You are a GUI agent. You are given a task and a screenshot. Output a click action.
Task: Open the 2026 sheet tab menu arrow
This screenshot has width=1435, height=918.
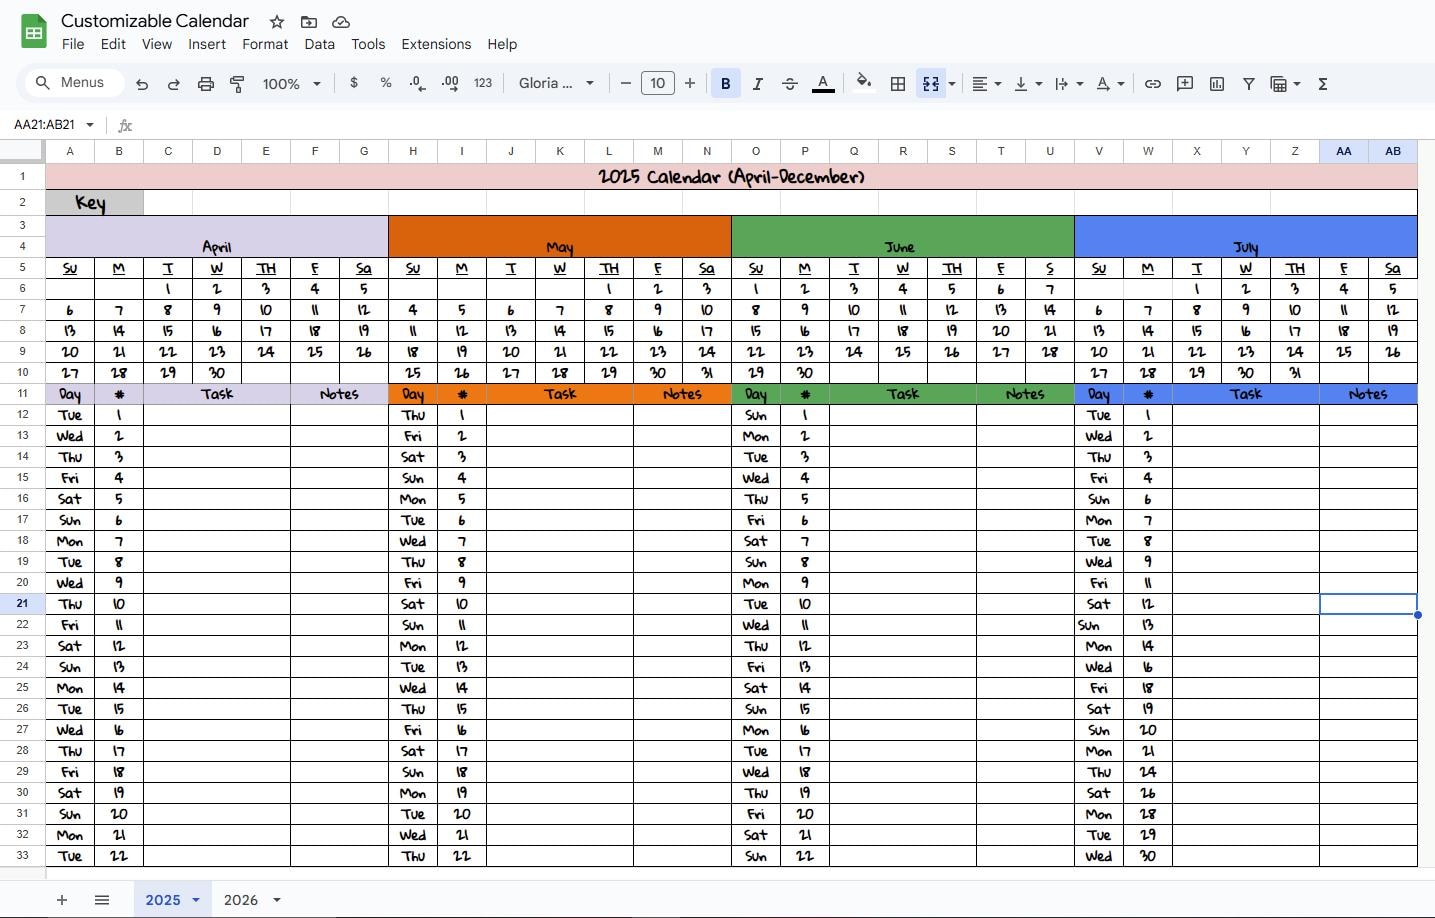click(277, 900)
